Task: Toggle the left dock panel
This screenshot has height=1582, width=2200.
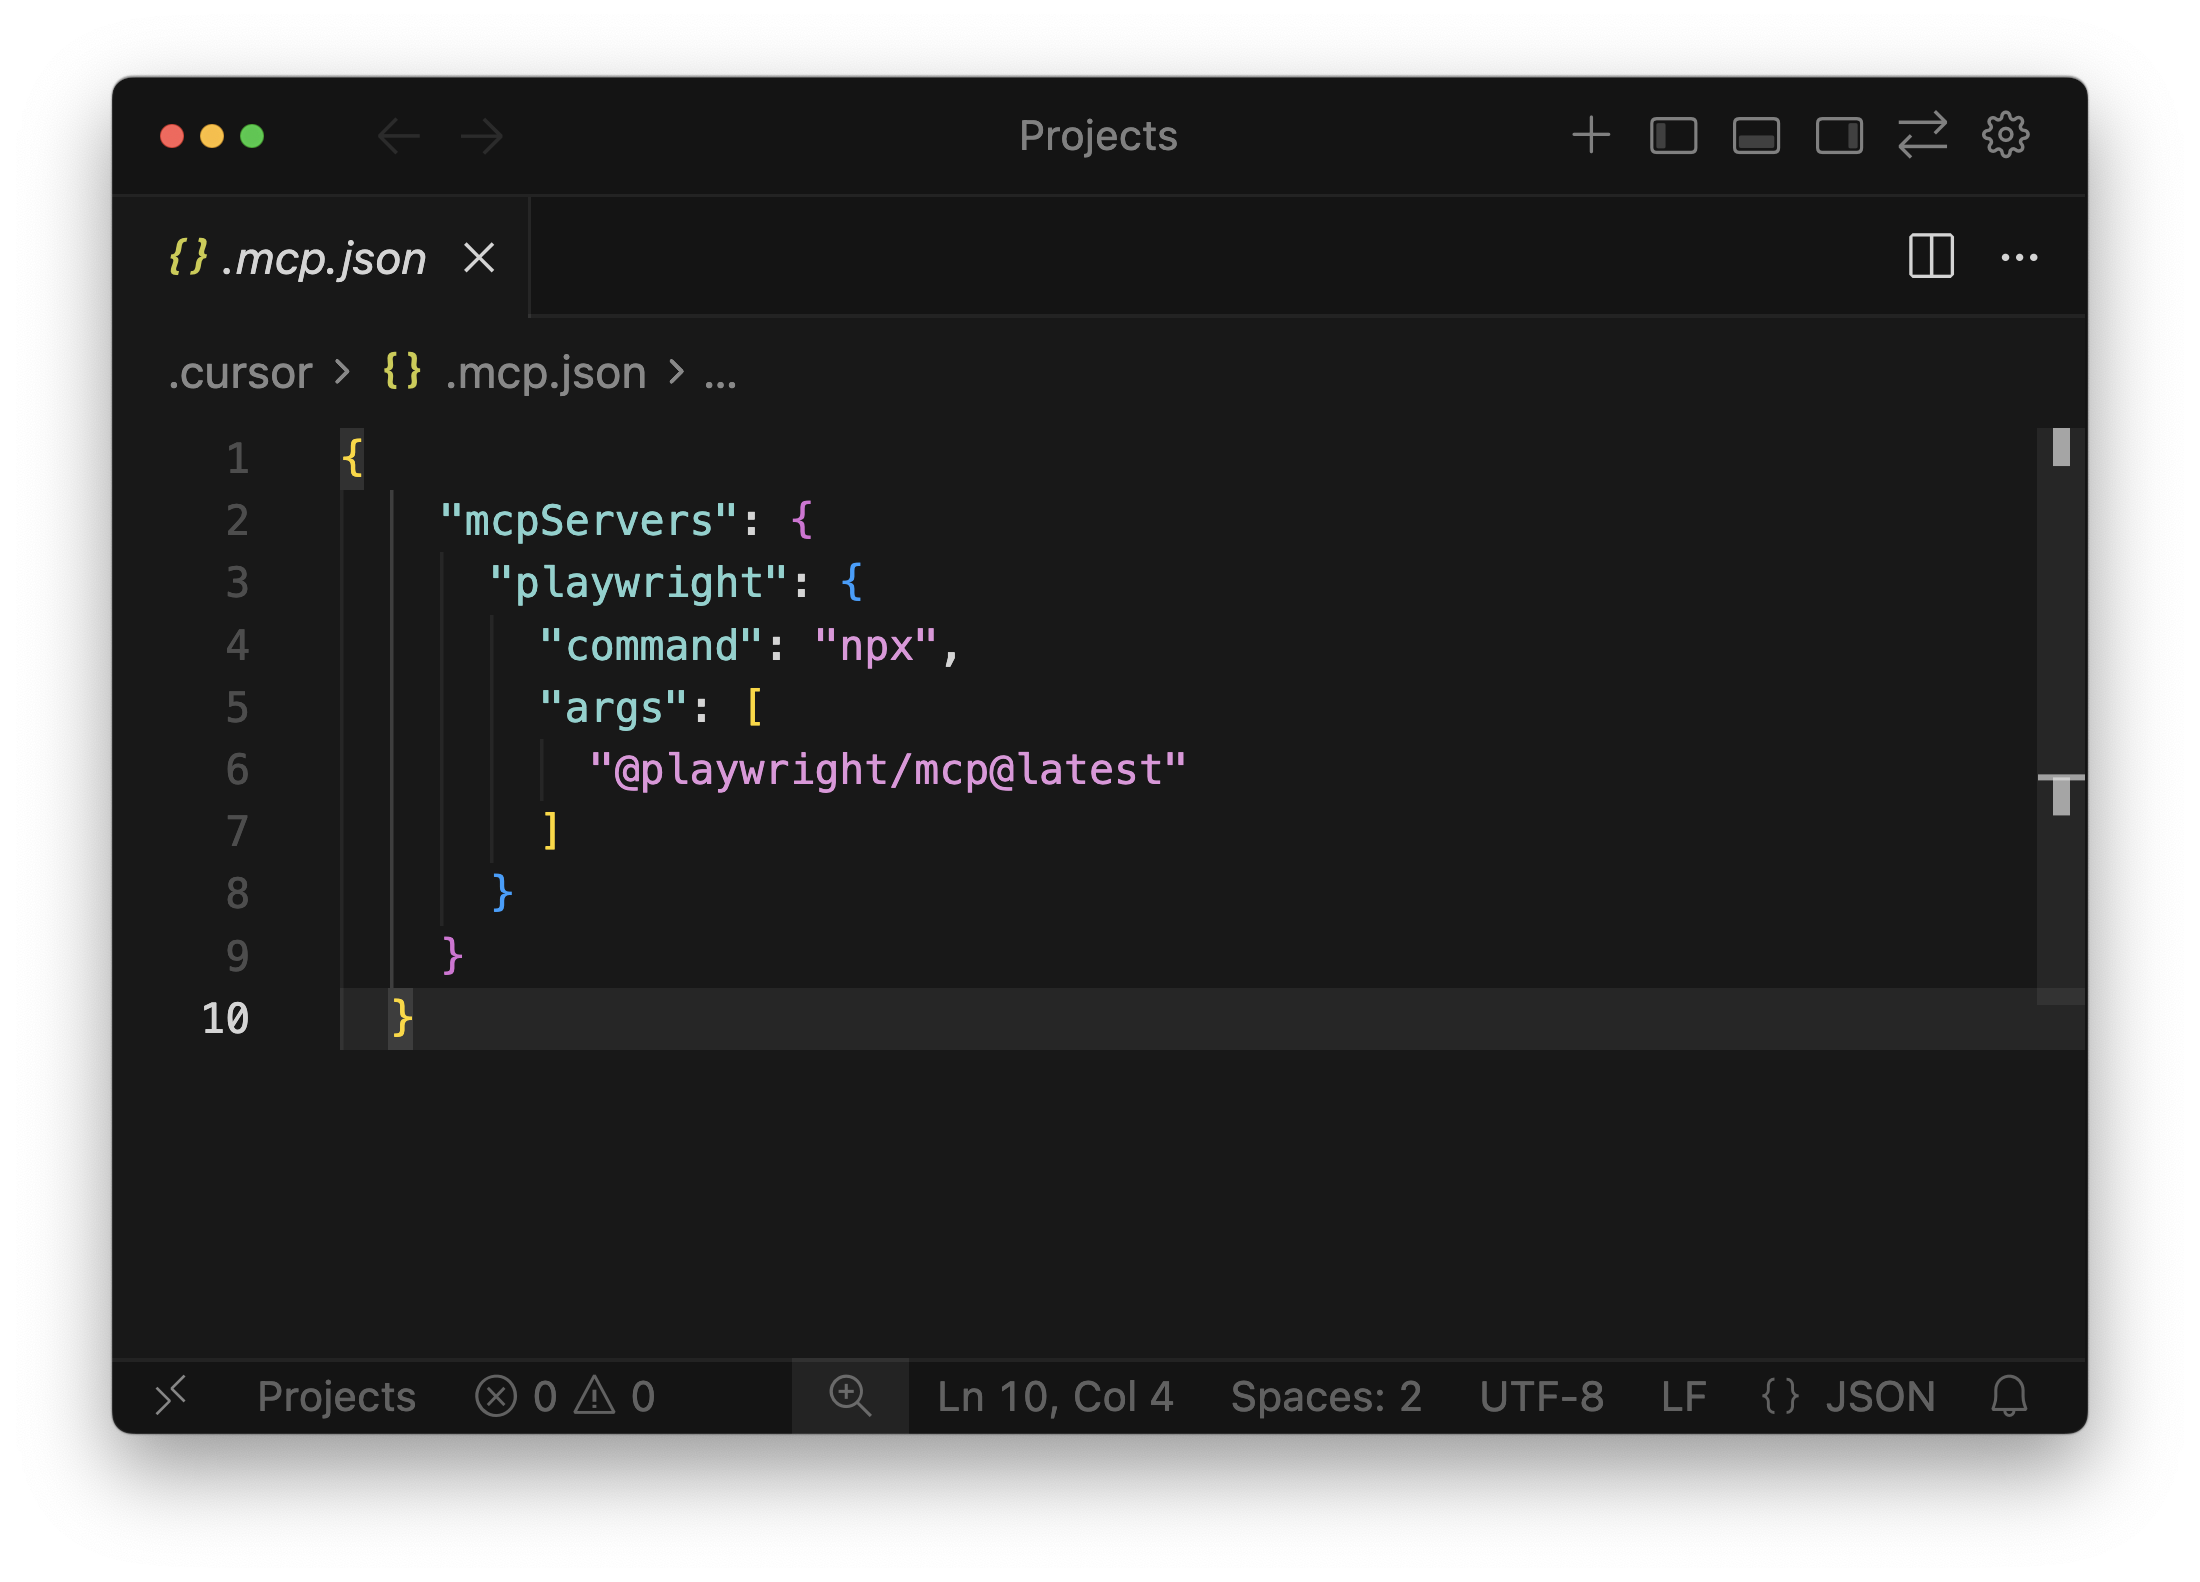Action: point(1672,136)
